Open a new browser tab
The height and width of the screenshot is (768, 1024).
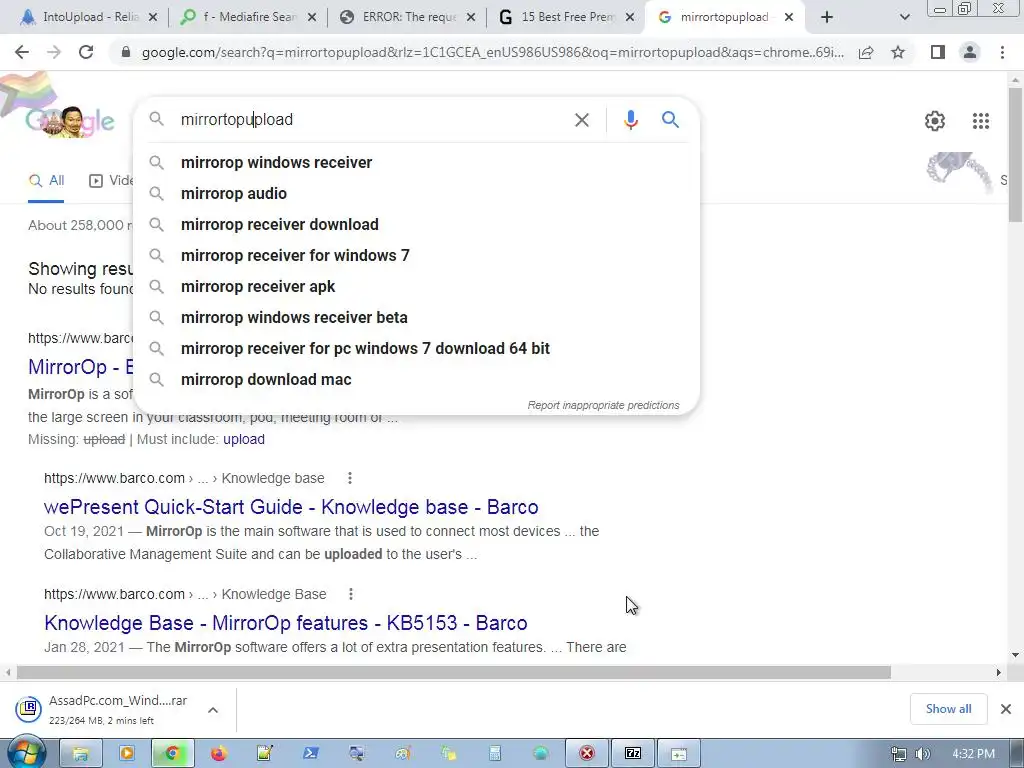pyautogui.click(x=827, y=17)
